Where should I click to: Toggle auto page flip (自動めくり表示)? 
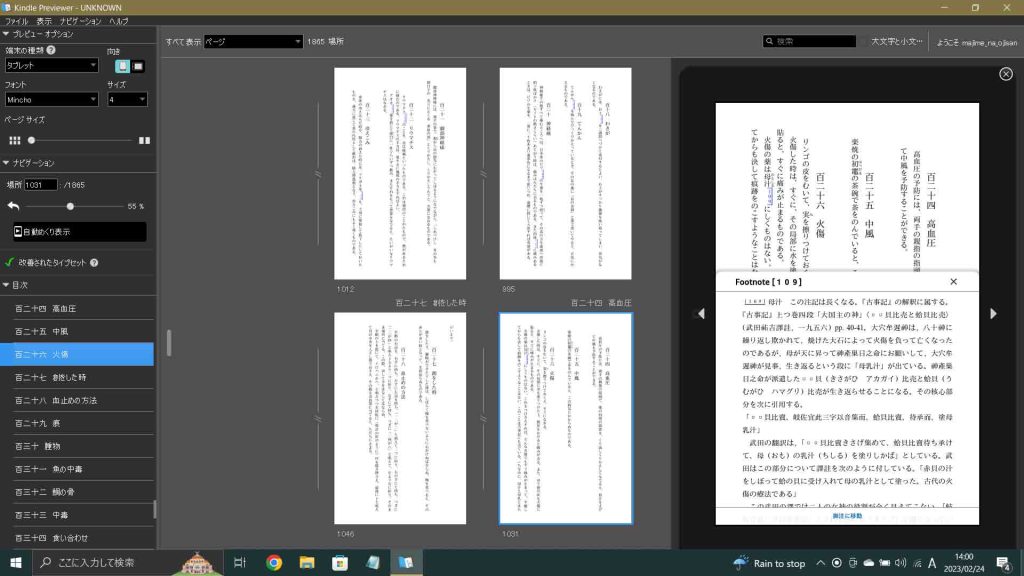click(x=79, y=232)
